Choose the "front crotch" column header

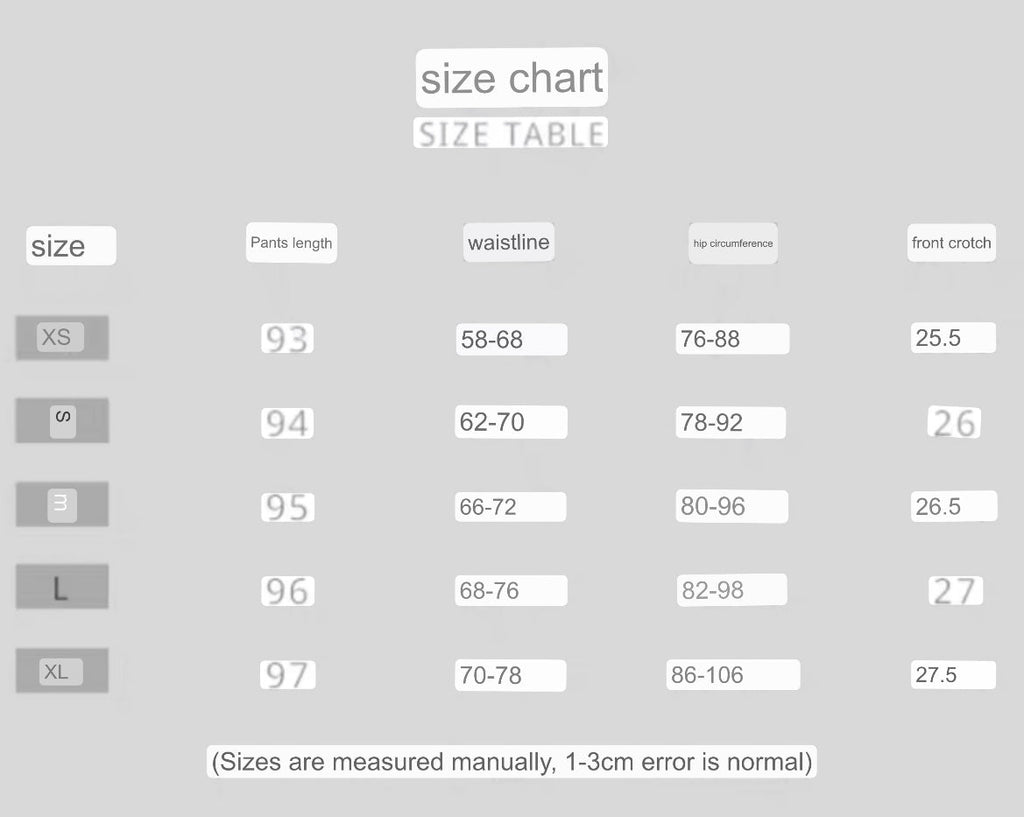coord(951,243)
